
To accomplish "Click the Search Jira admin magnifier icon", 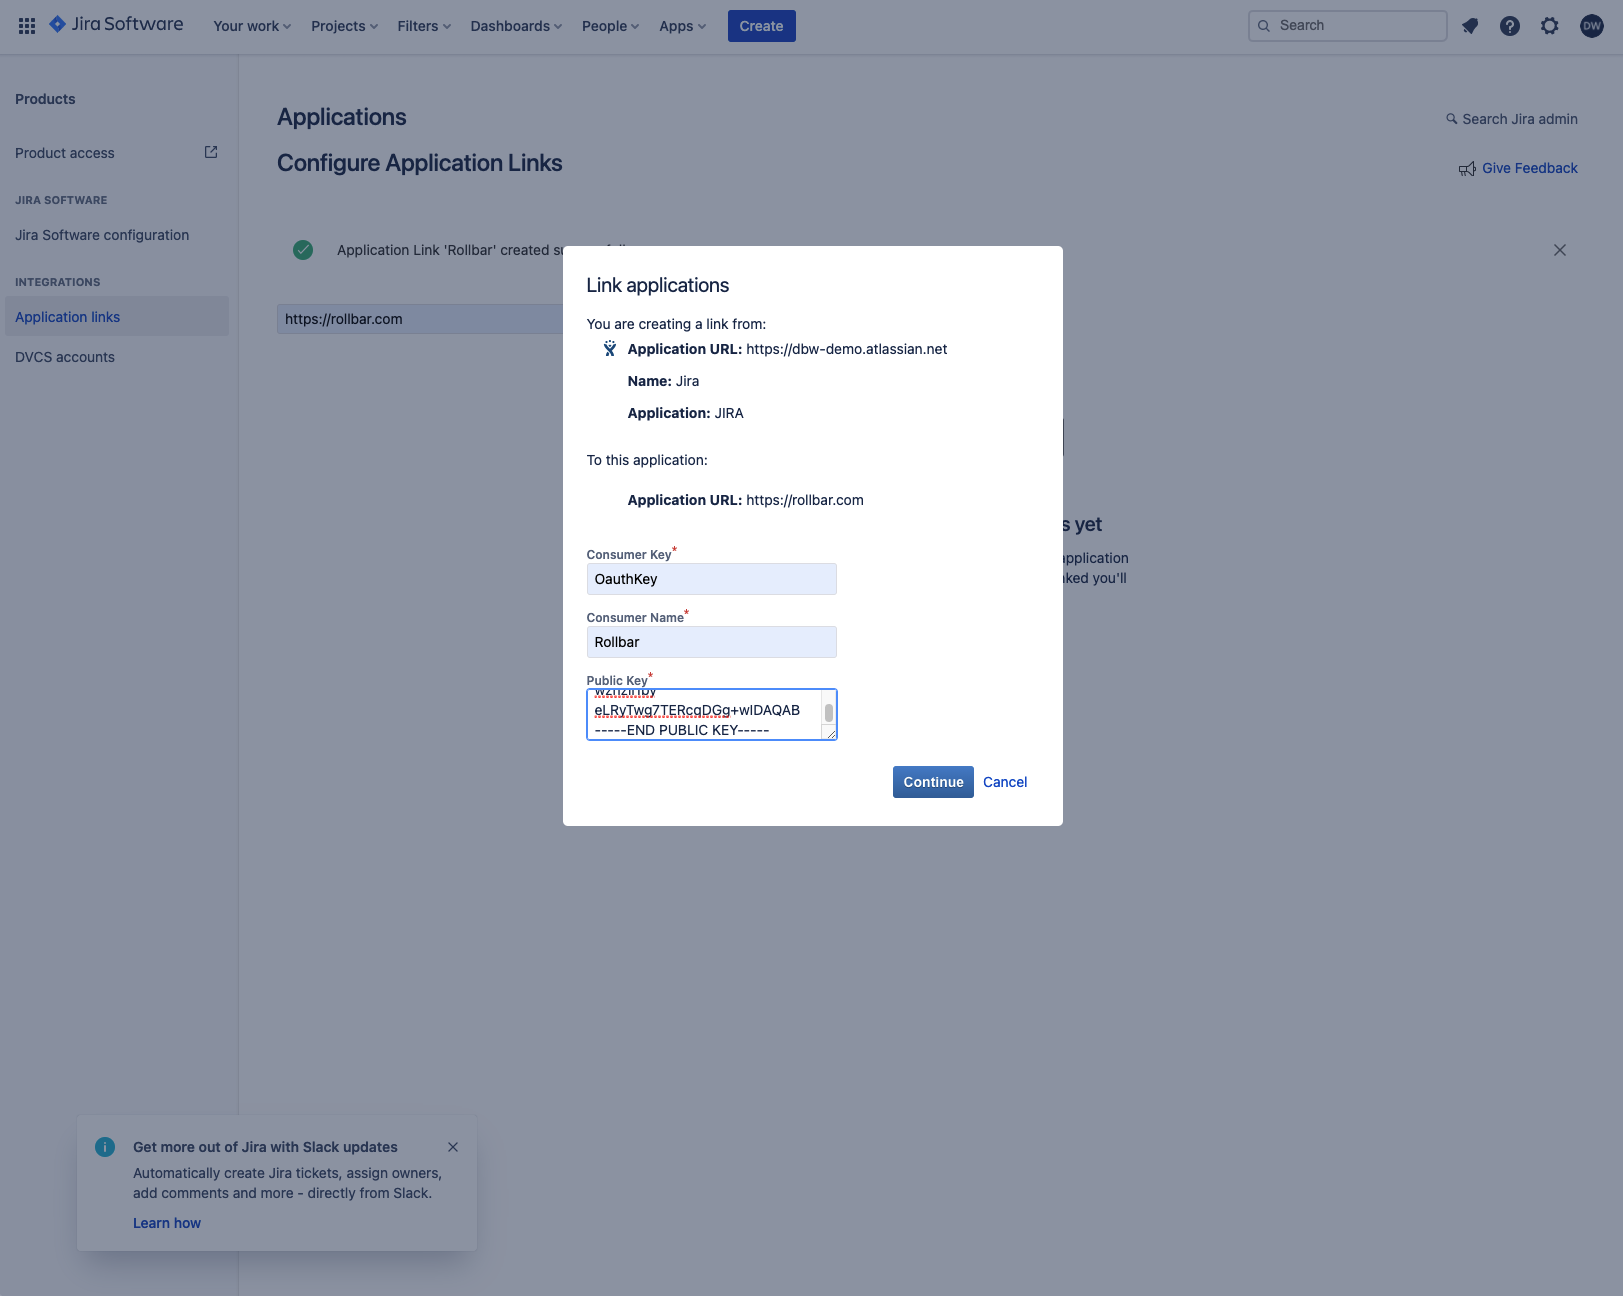I will [x=1452, y=119].
